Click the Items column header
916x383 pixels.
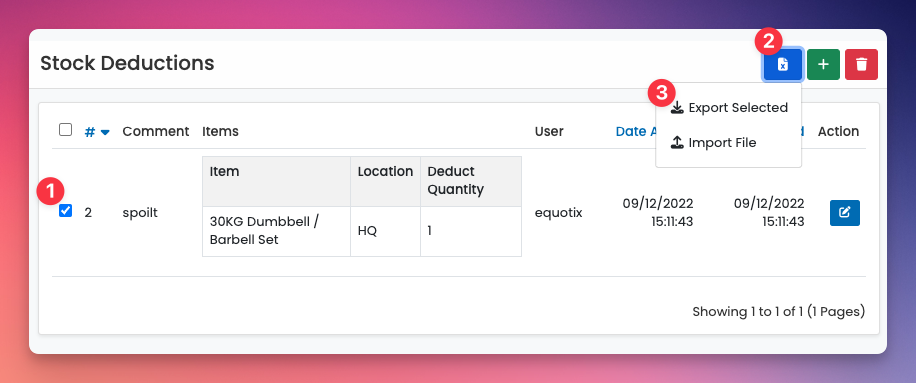(x=220, y=131)
